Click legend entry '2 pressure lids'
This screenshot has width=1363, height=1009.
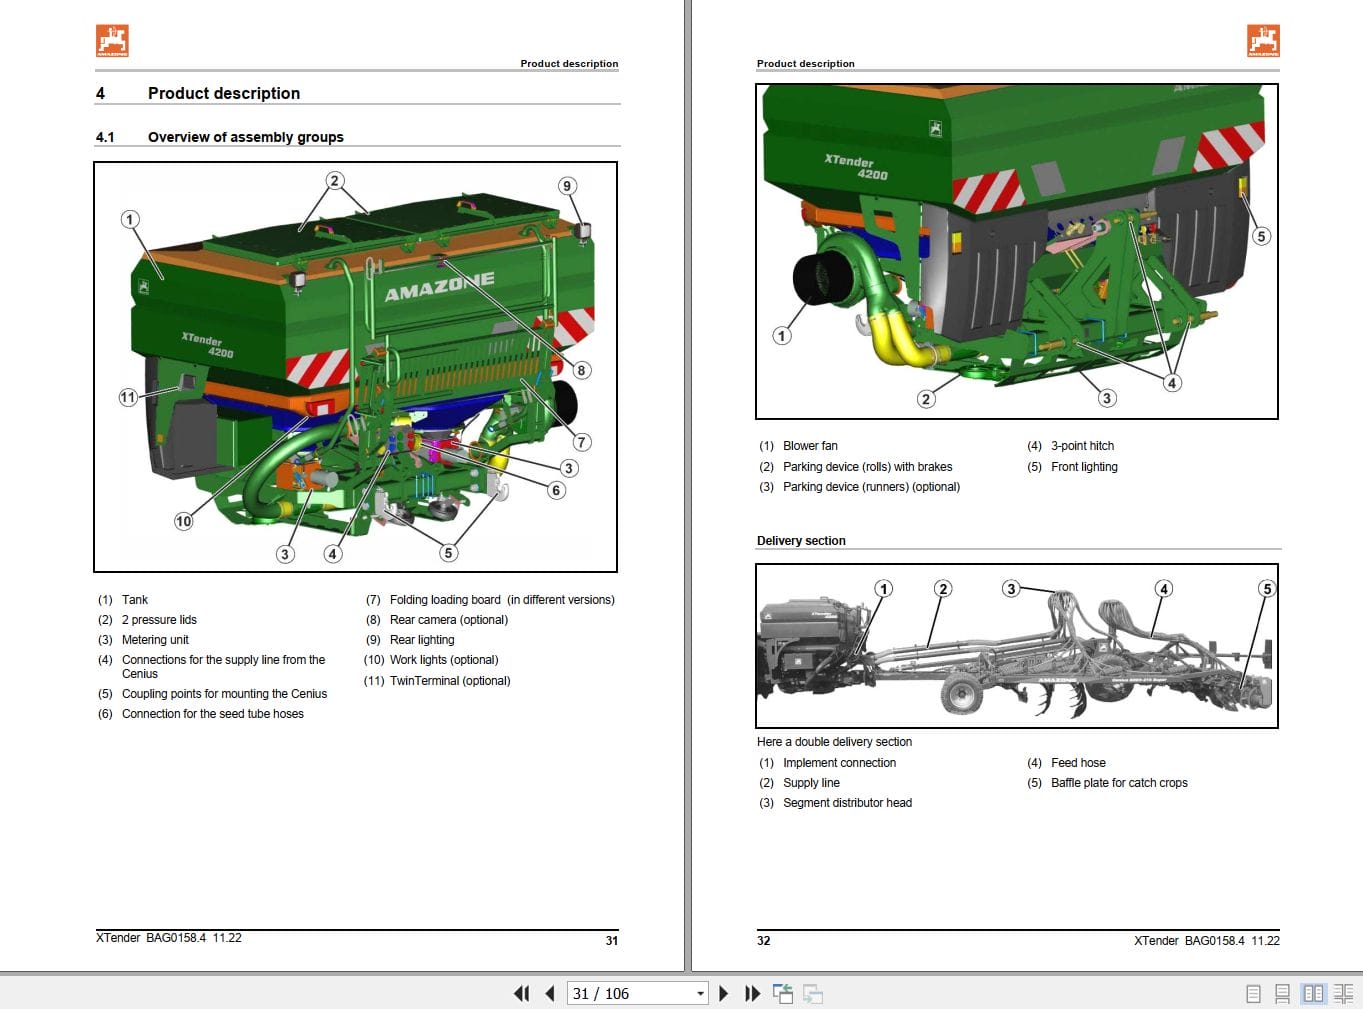click(x=159, y=620)
